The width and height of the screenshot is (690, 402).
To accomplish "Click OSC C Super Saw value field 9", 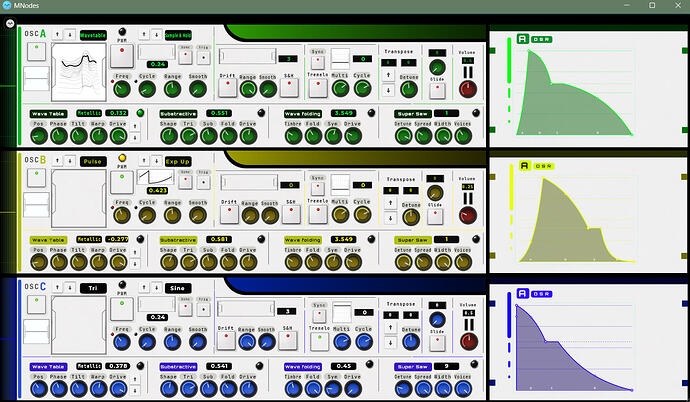I will [446, 366].
